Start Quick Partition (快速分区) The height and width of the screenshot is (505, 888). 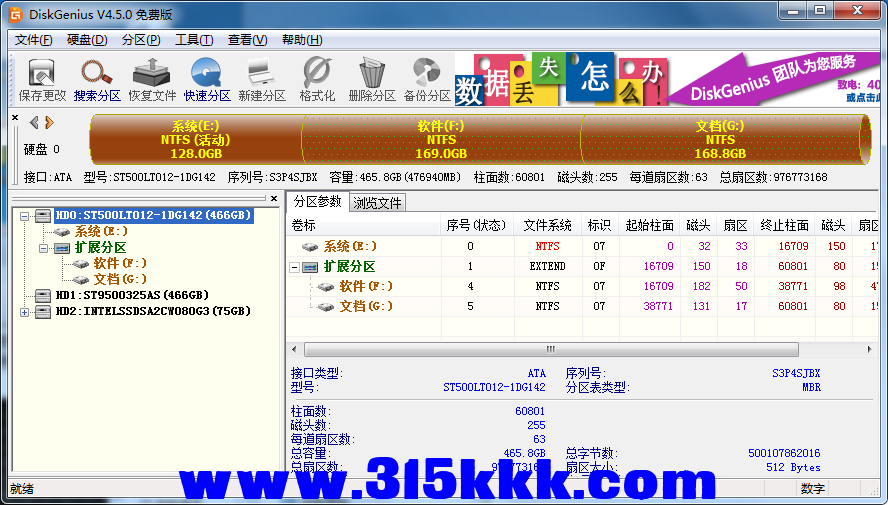(x=207, y=80)
